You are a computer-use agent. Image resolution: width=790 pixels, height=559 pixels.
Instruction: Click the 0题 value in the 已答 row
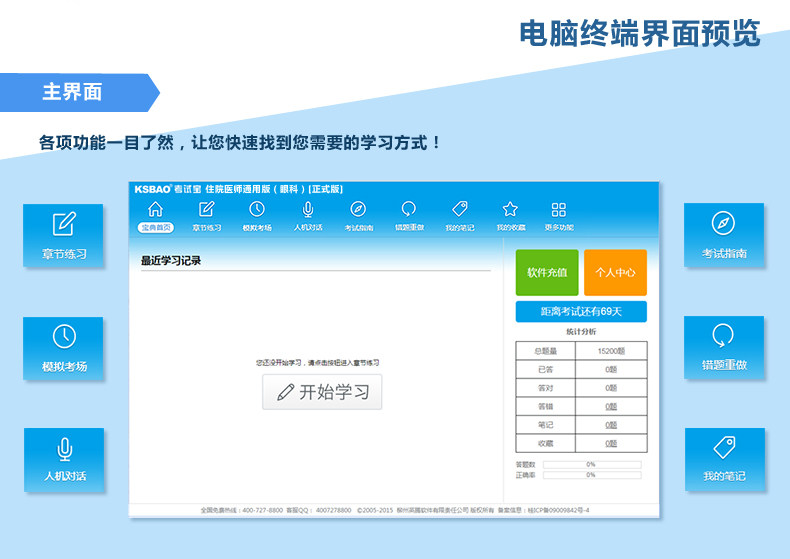pos(611,370)
